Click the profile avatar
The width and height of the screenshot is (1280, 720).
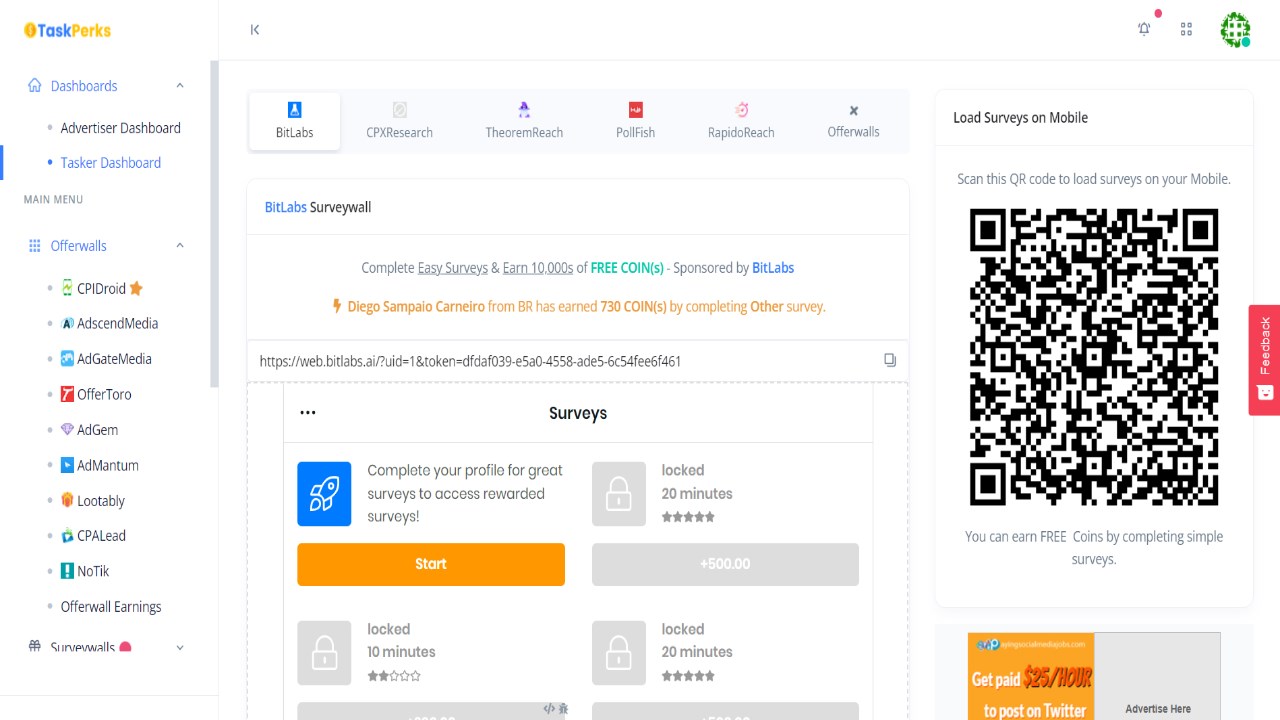[1235, 29]
